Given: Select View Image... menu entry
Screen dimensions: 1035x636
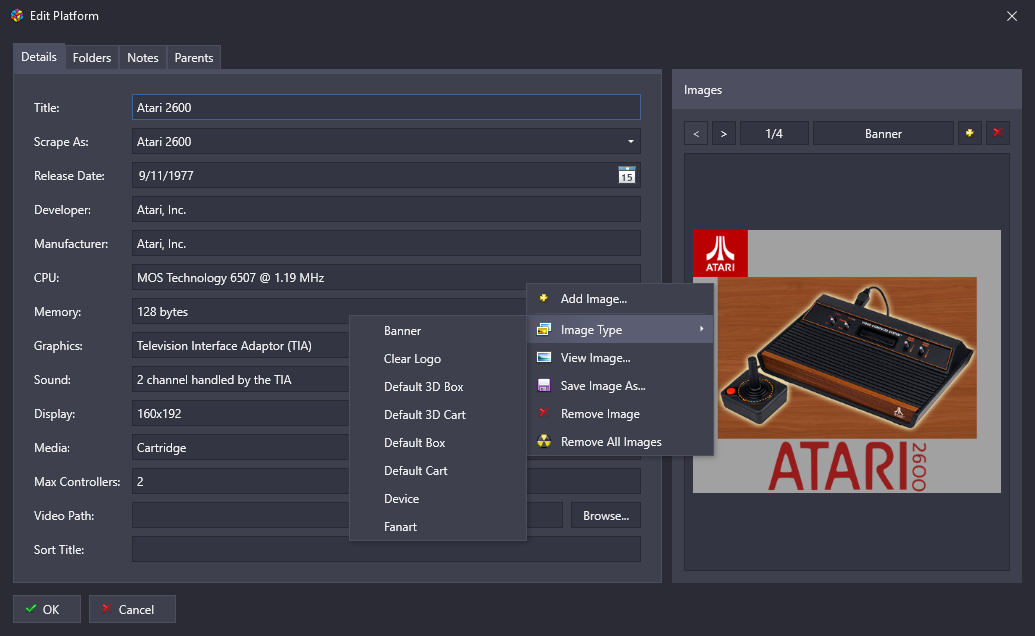Looking at the screenshot, I should click(x=620, y=358).
